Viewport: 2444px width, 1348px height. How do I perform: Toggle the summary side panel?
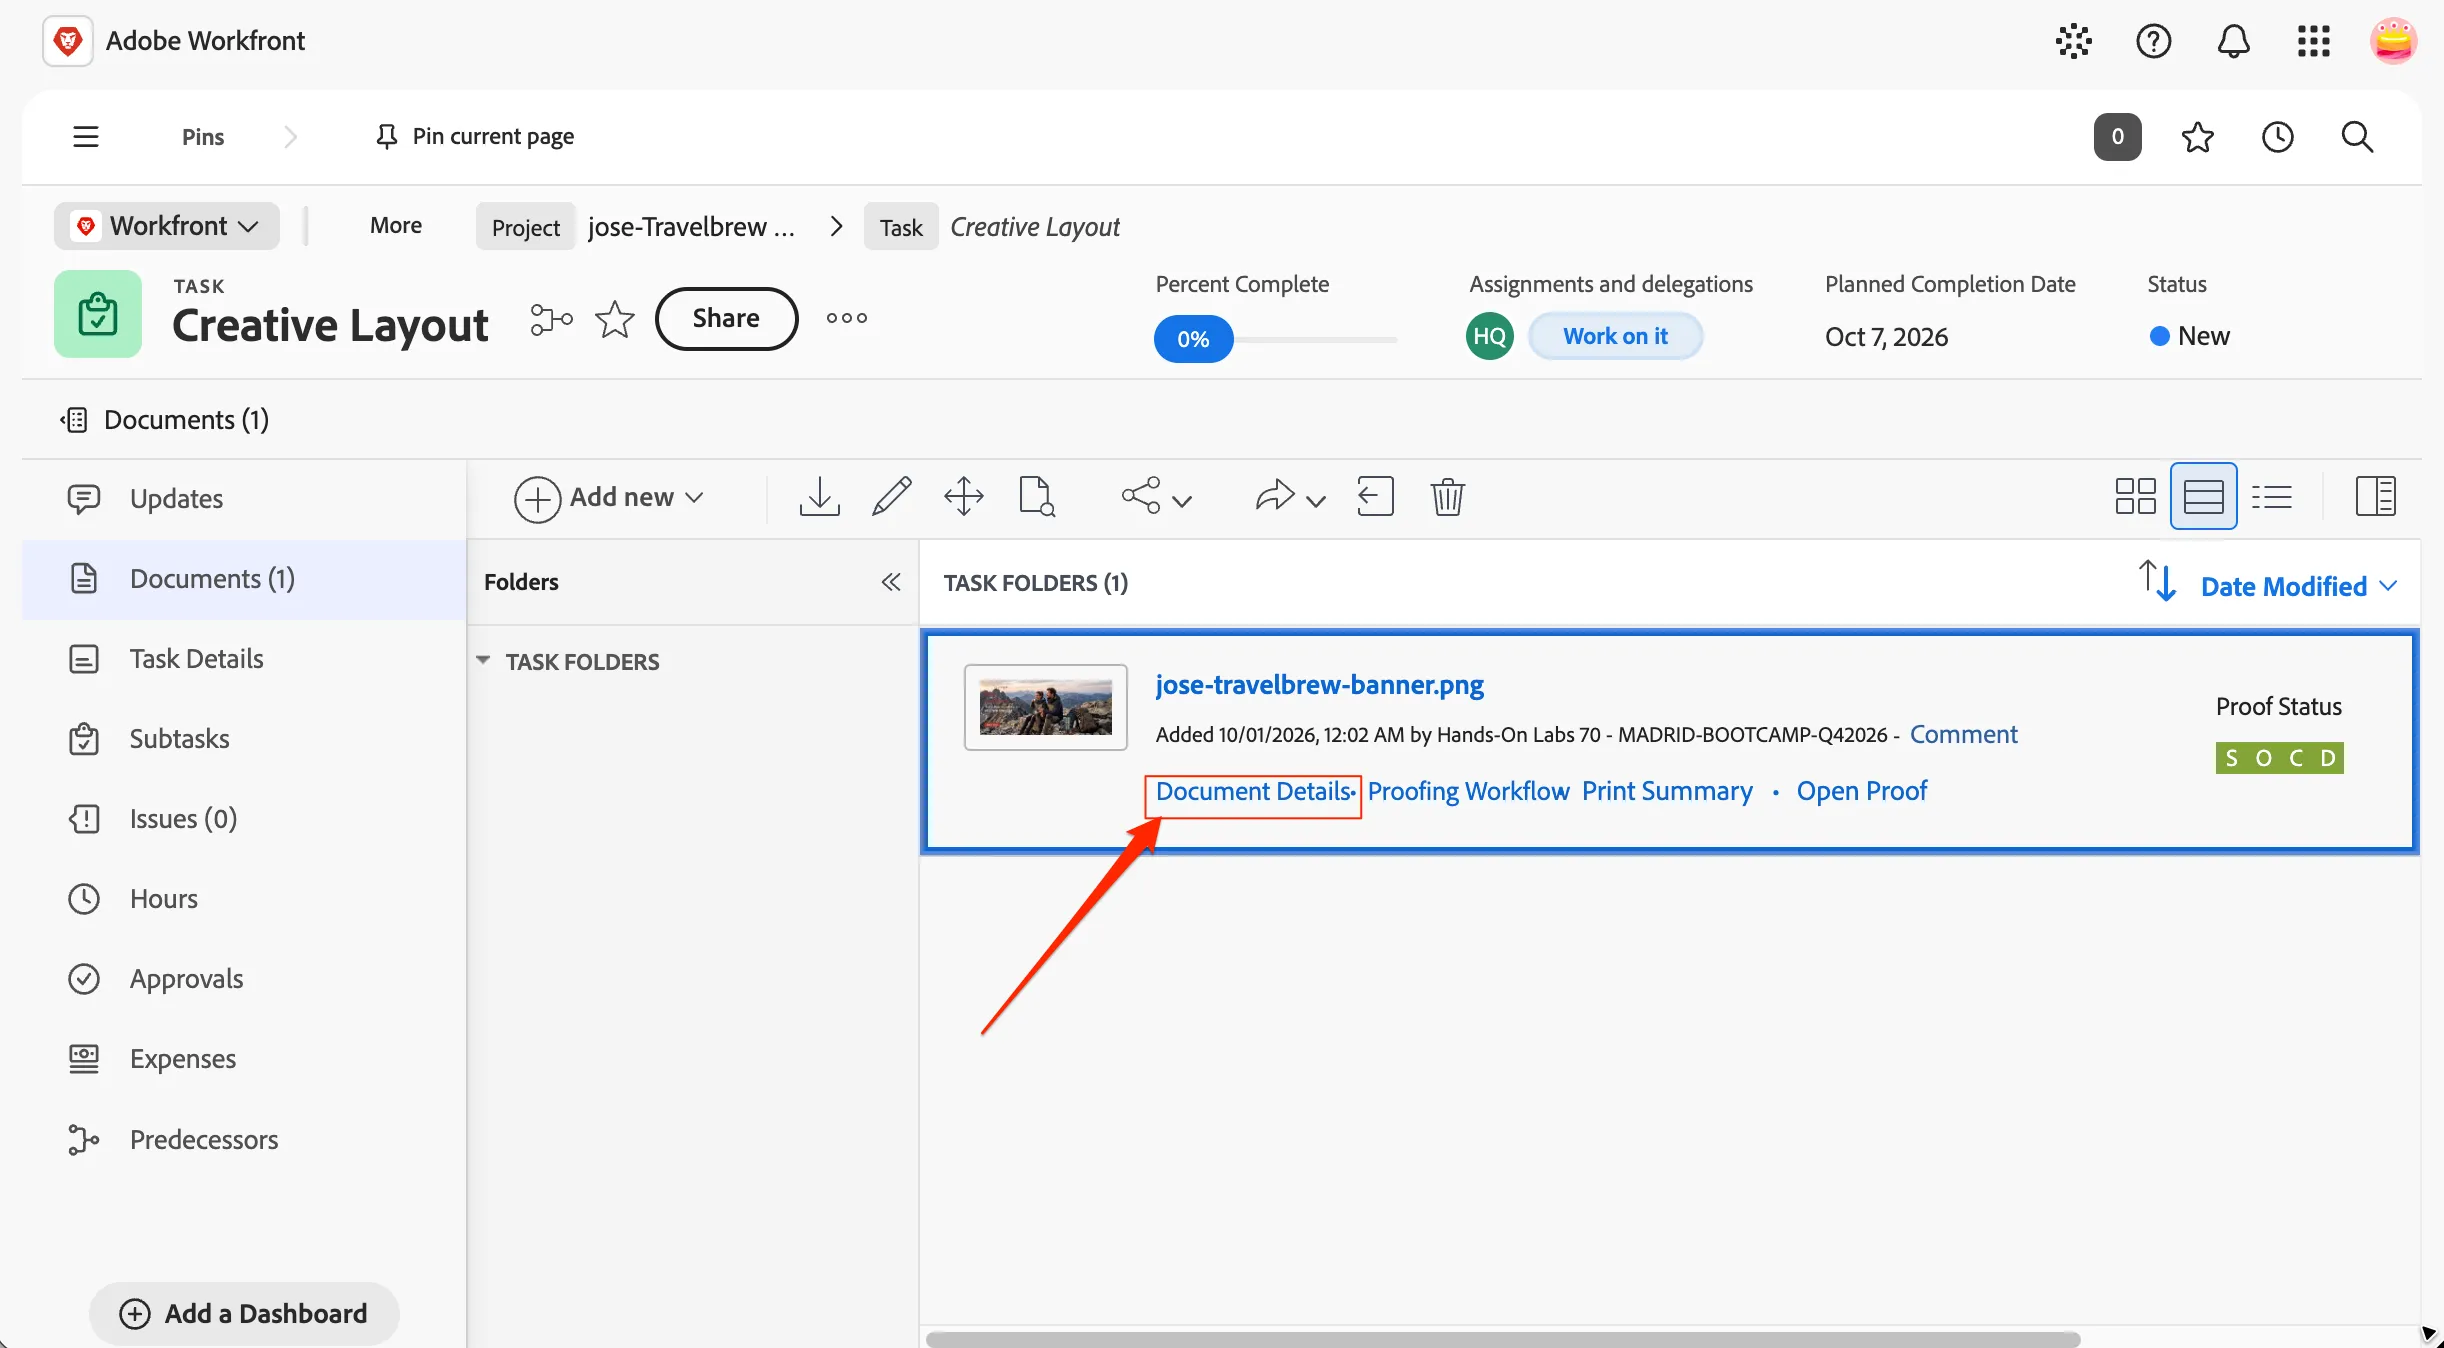(2375, 496)
